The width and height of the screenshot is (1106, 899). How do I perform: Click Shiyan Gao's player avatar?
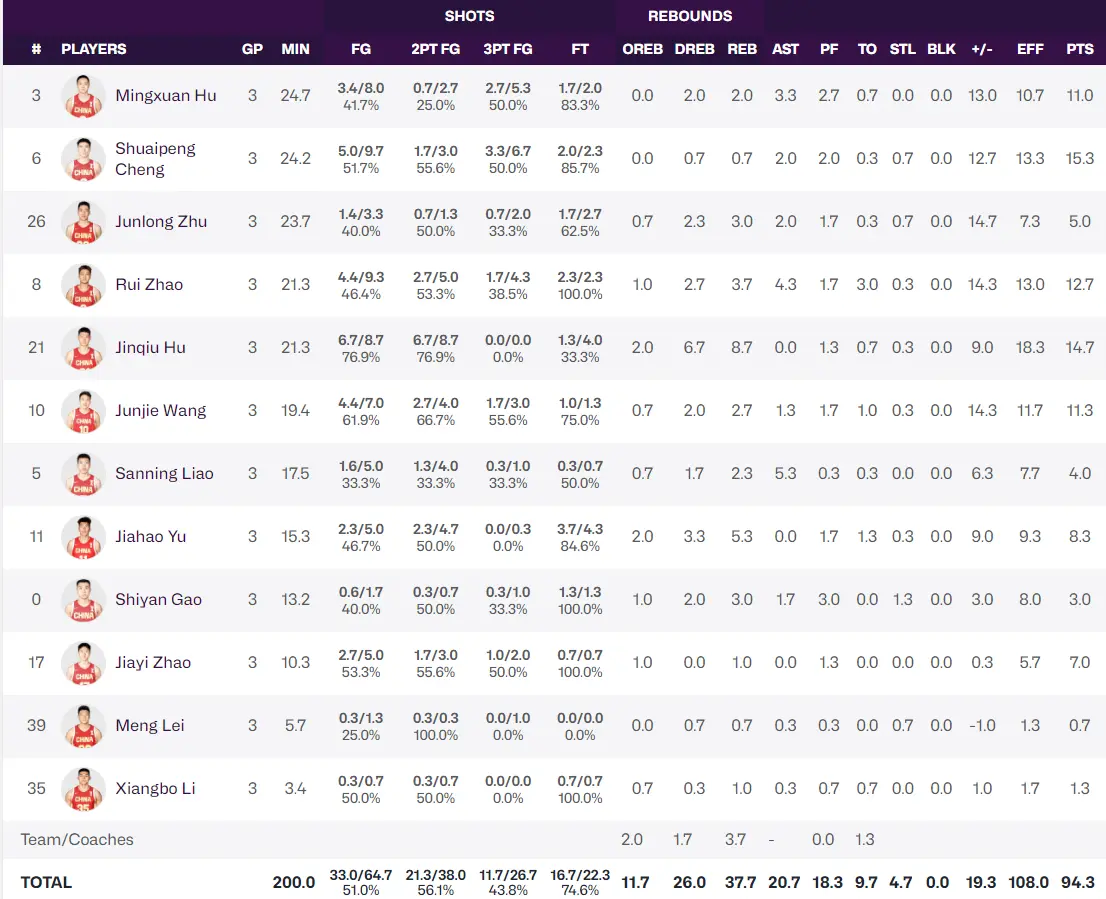point(83,600)
